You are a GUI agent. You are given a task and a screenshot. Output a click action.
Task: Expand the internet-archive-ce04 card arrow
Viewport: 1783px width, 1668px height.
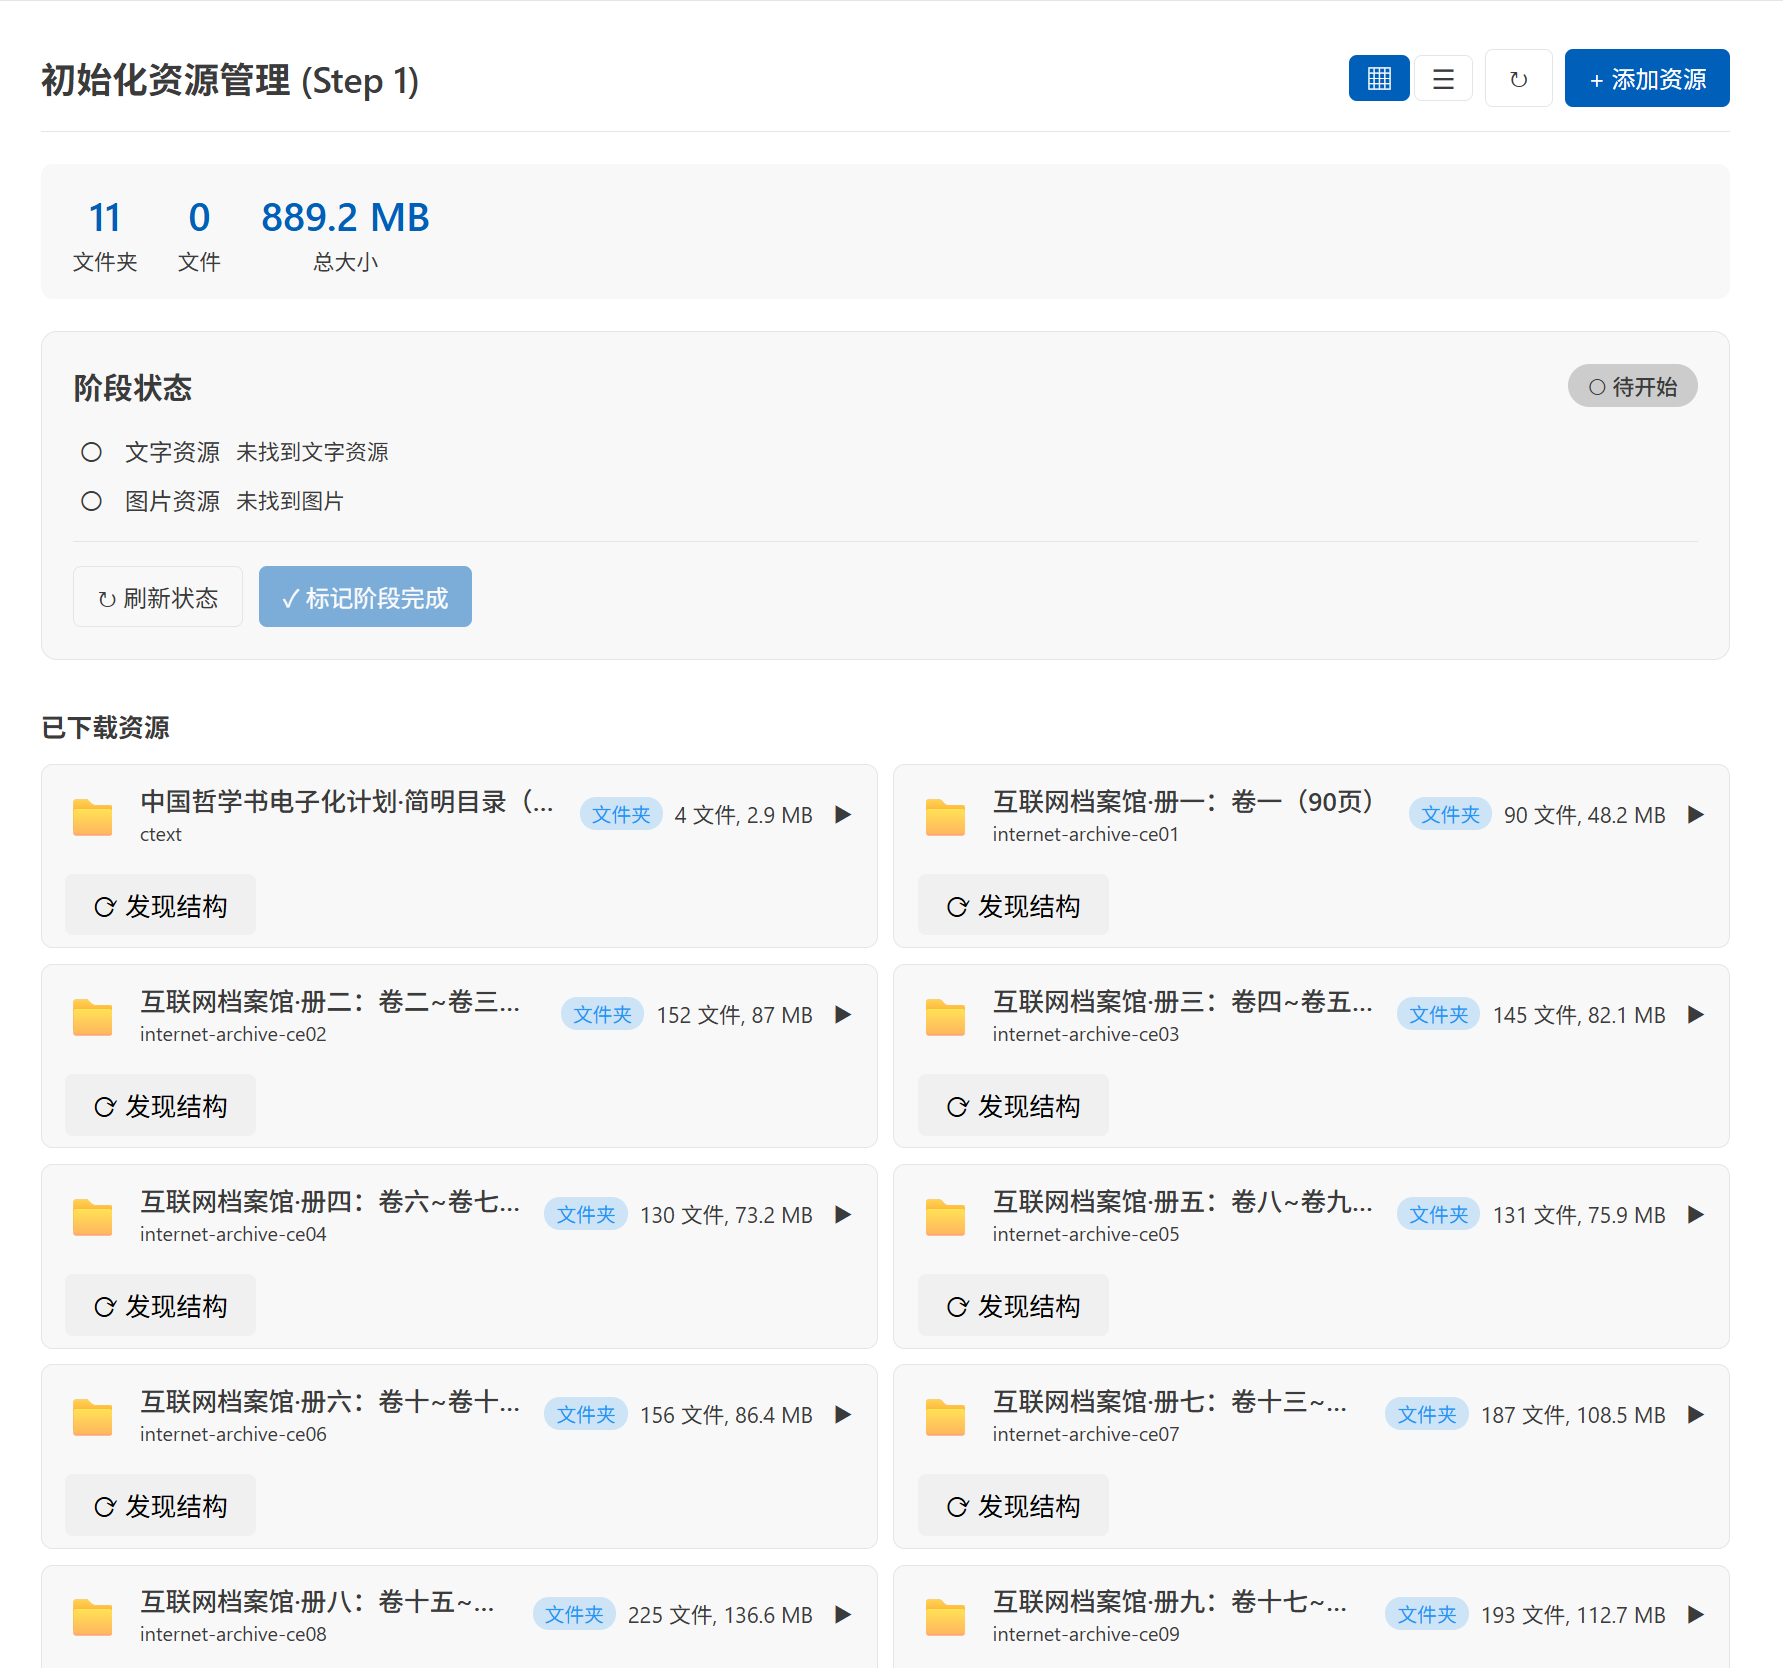tap(843, 1215)
